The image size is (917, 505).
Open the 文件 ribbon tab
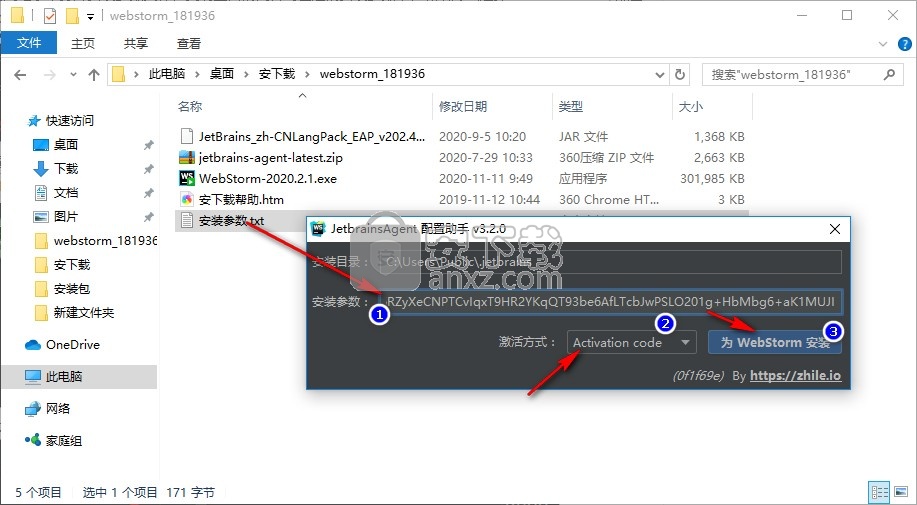pyautogui.click(x=29, y=43)
